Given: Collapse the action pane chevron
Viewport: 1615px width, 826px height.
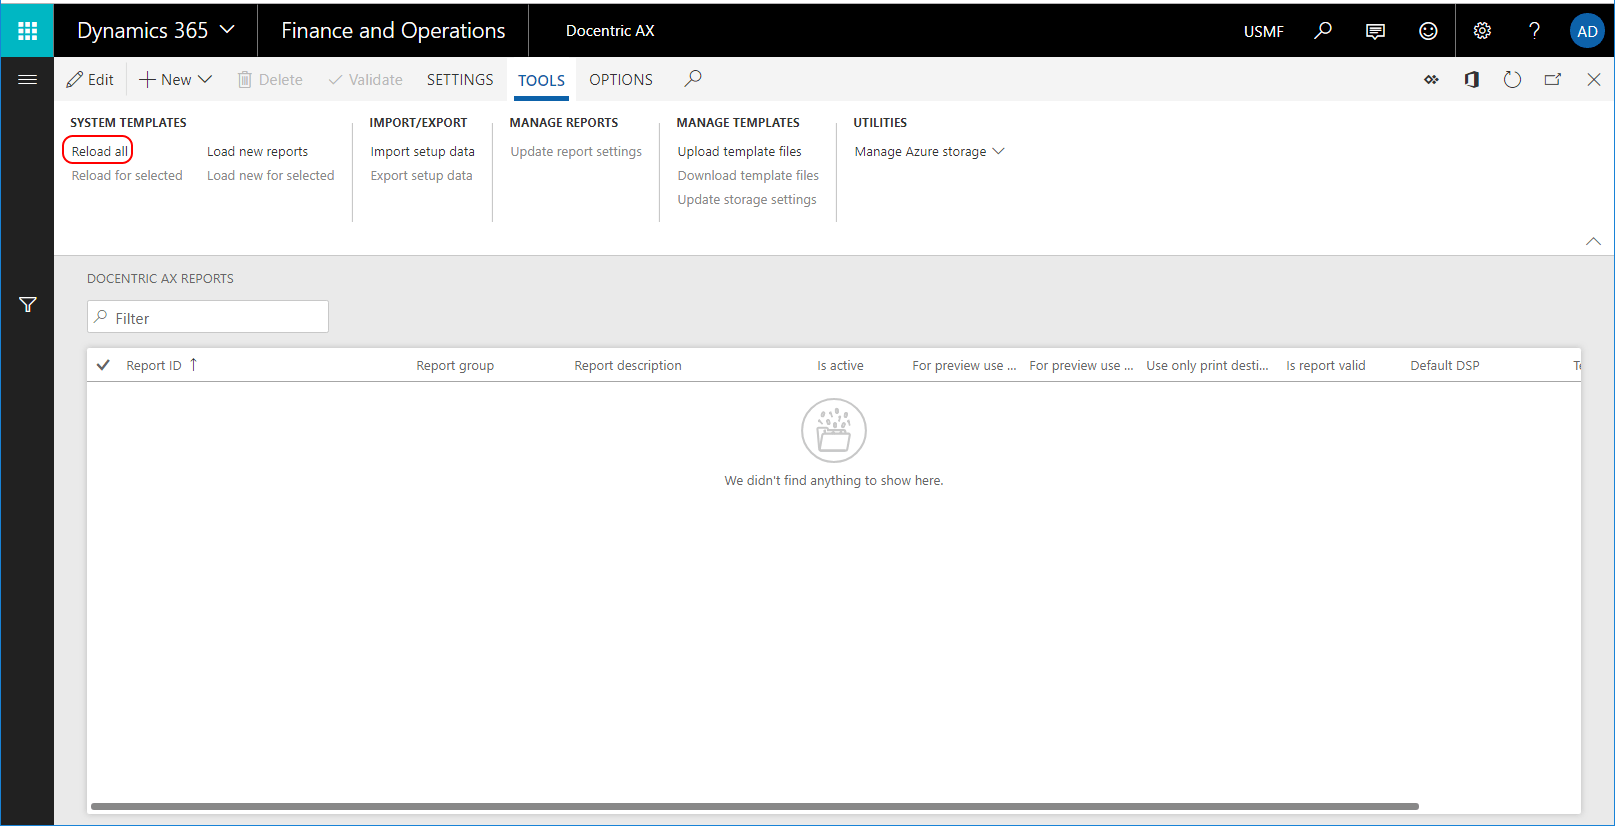Looking at the screenshot, I should point(1593,241).
